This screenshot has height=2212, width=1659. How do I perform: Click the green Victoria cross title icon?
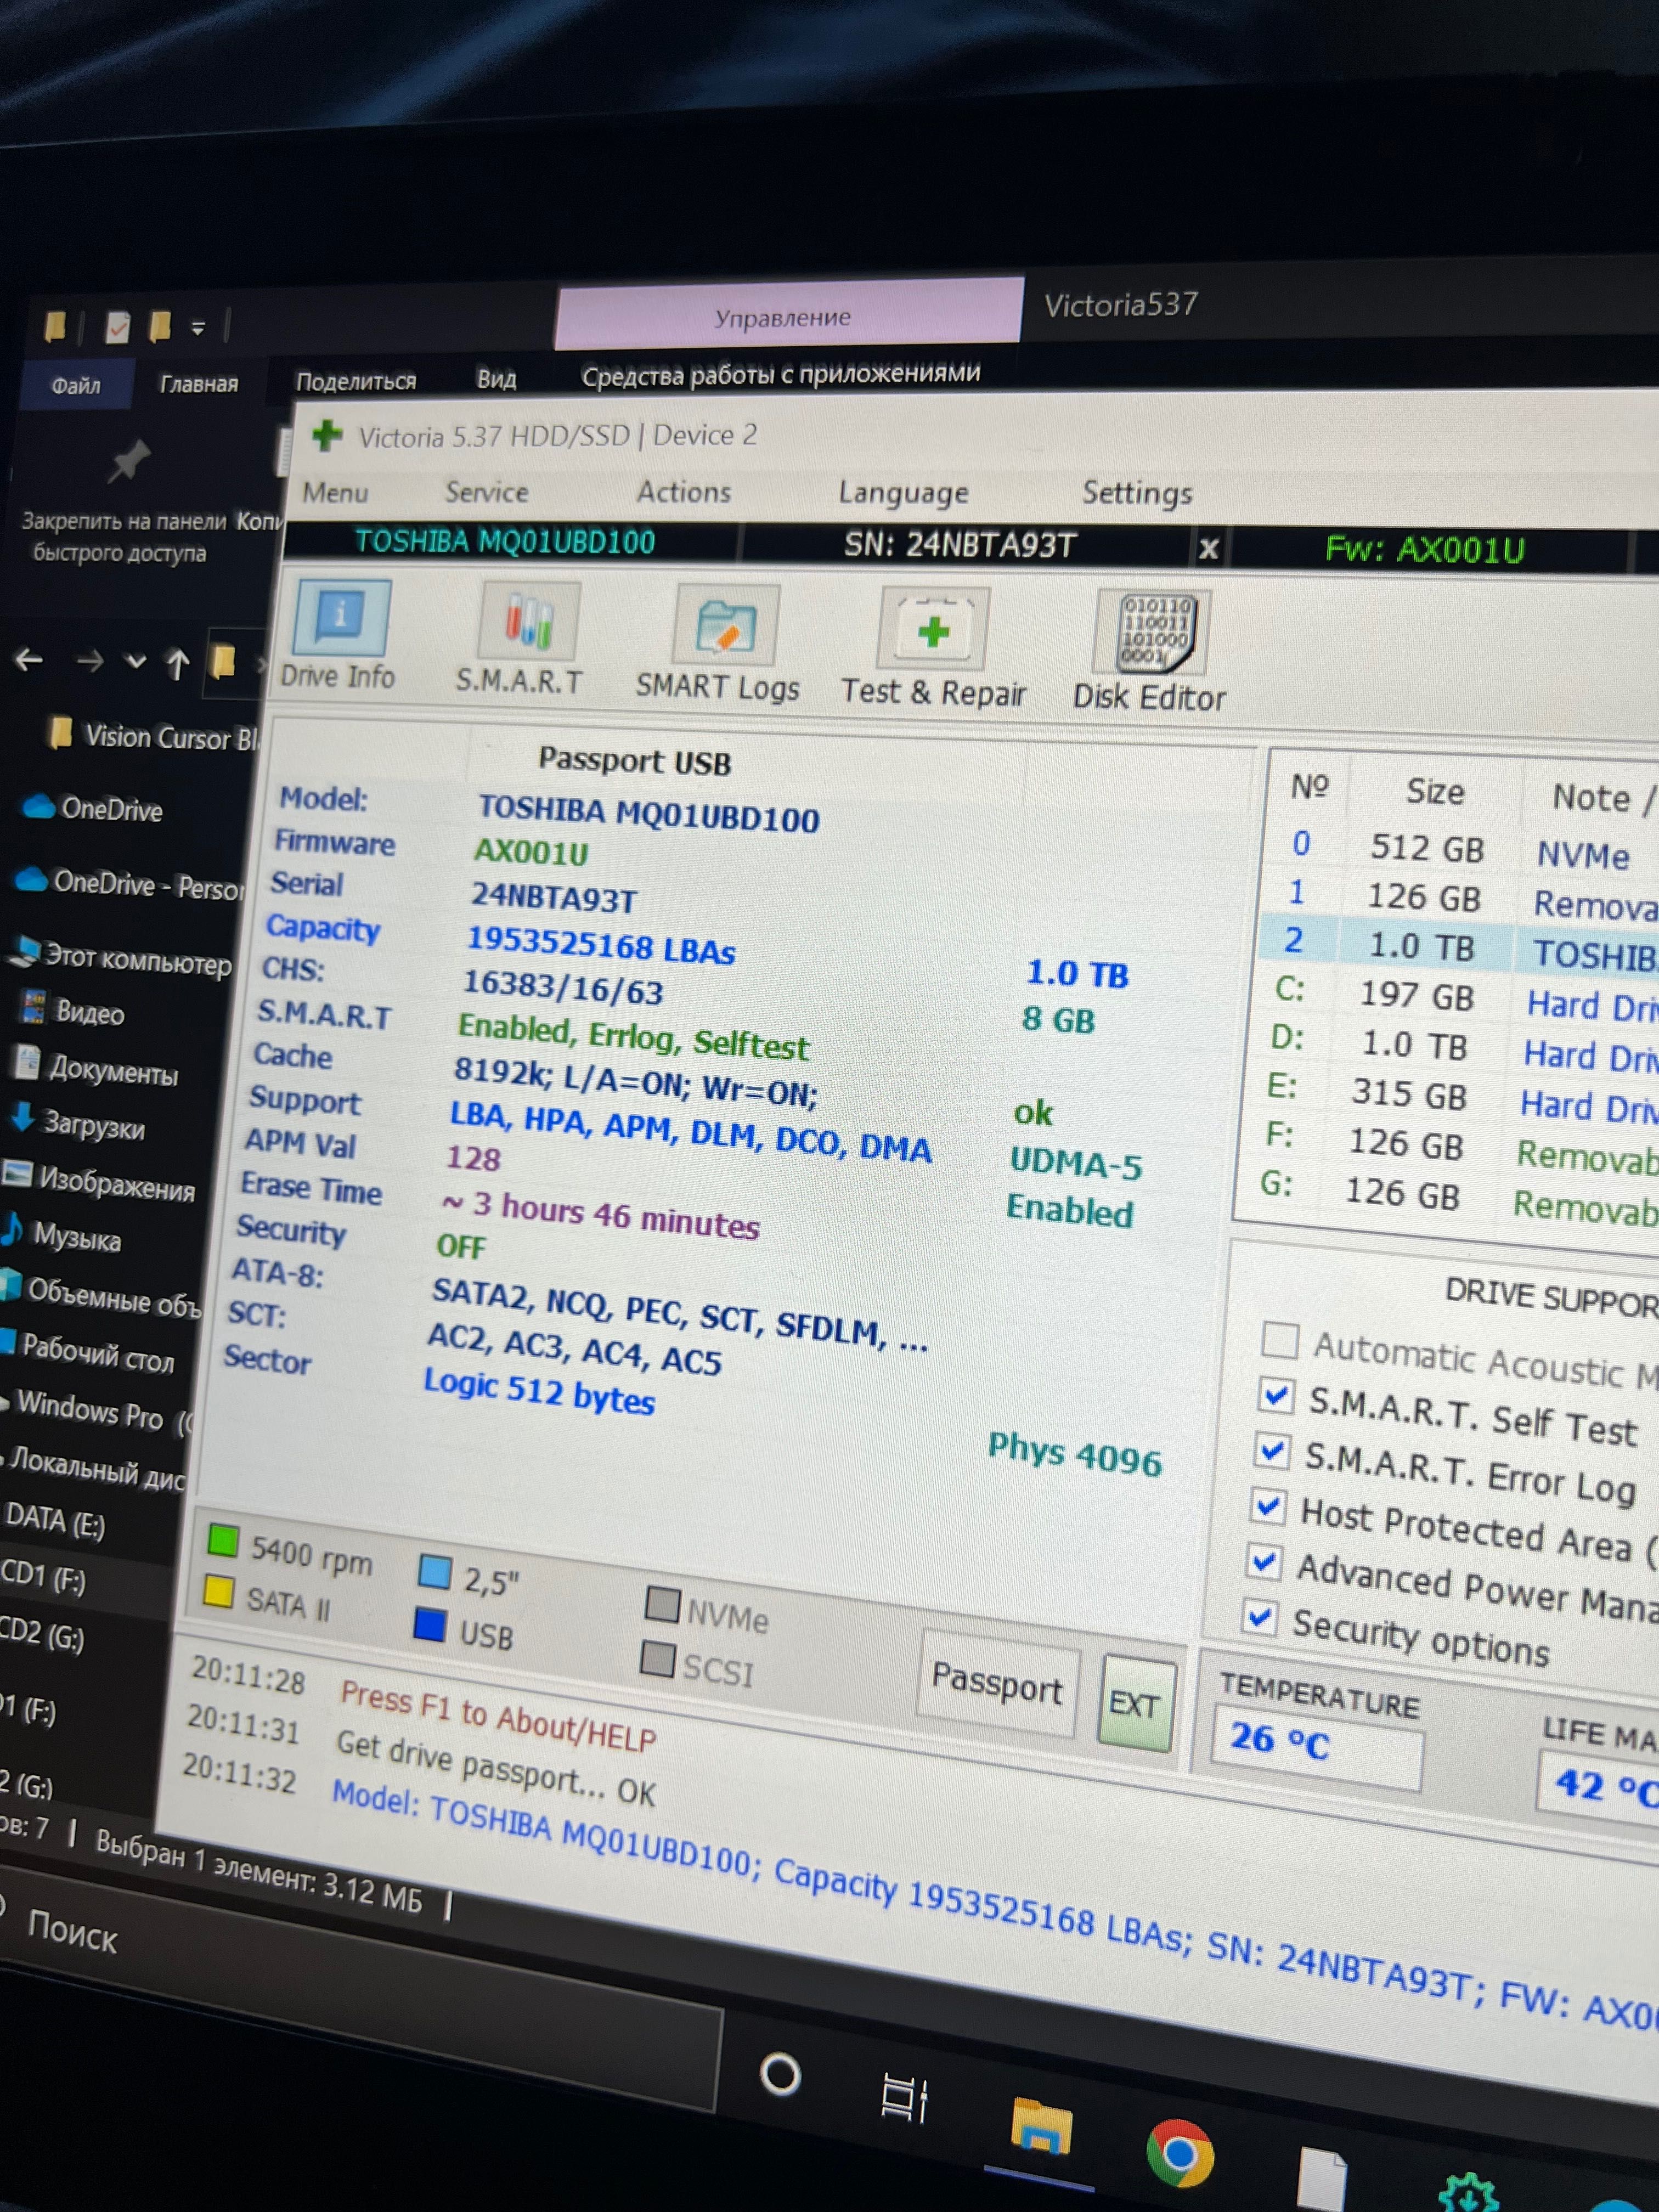pos(326,435)
